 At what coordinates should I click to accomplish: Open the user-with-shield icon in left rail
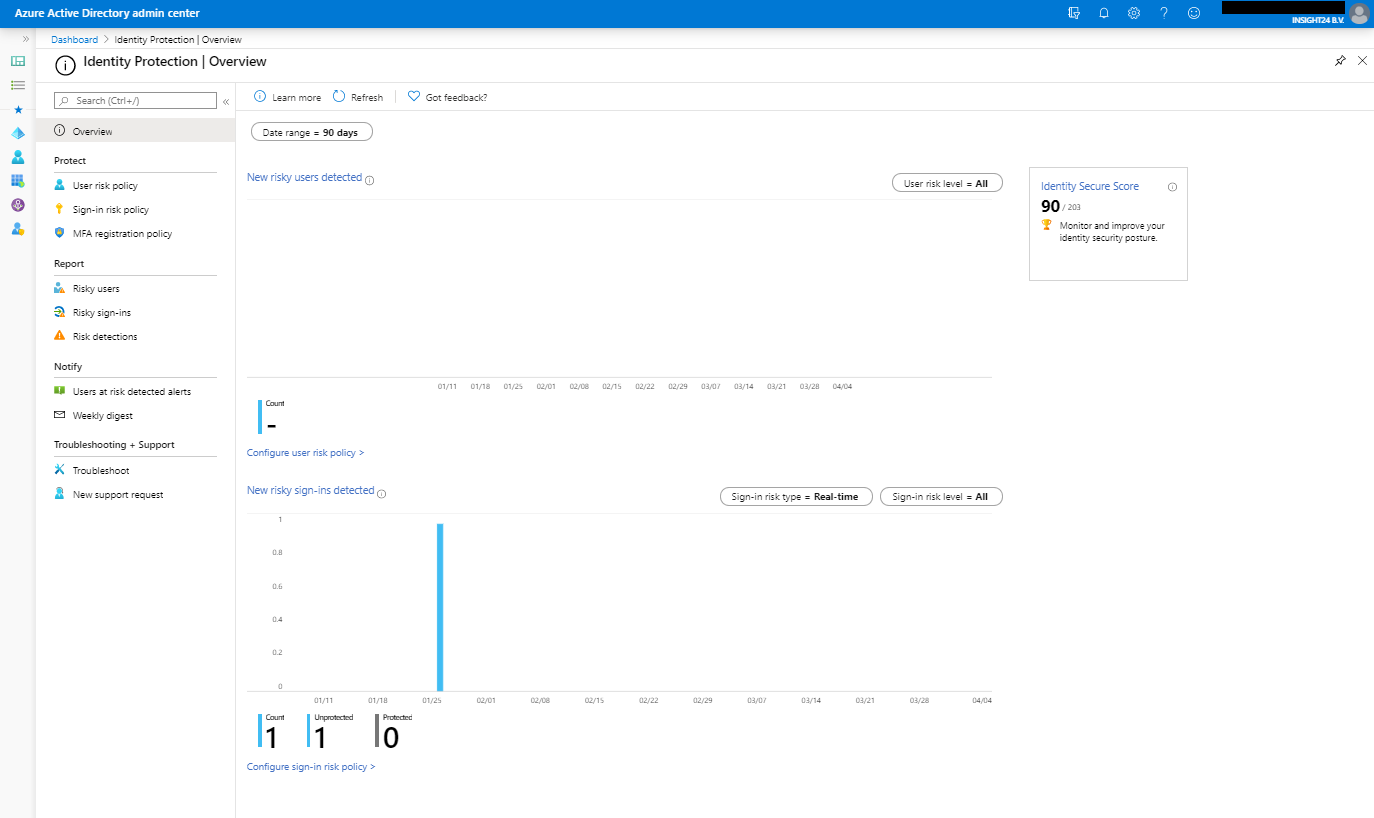coord(17,229)
